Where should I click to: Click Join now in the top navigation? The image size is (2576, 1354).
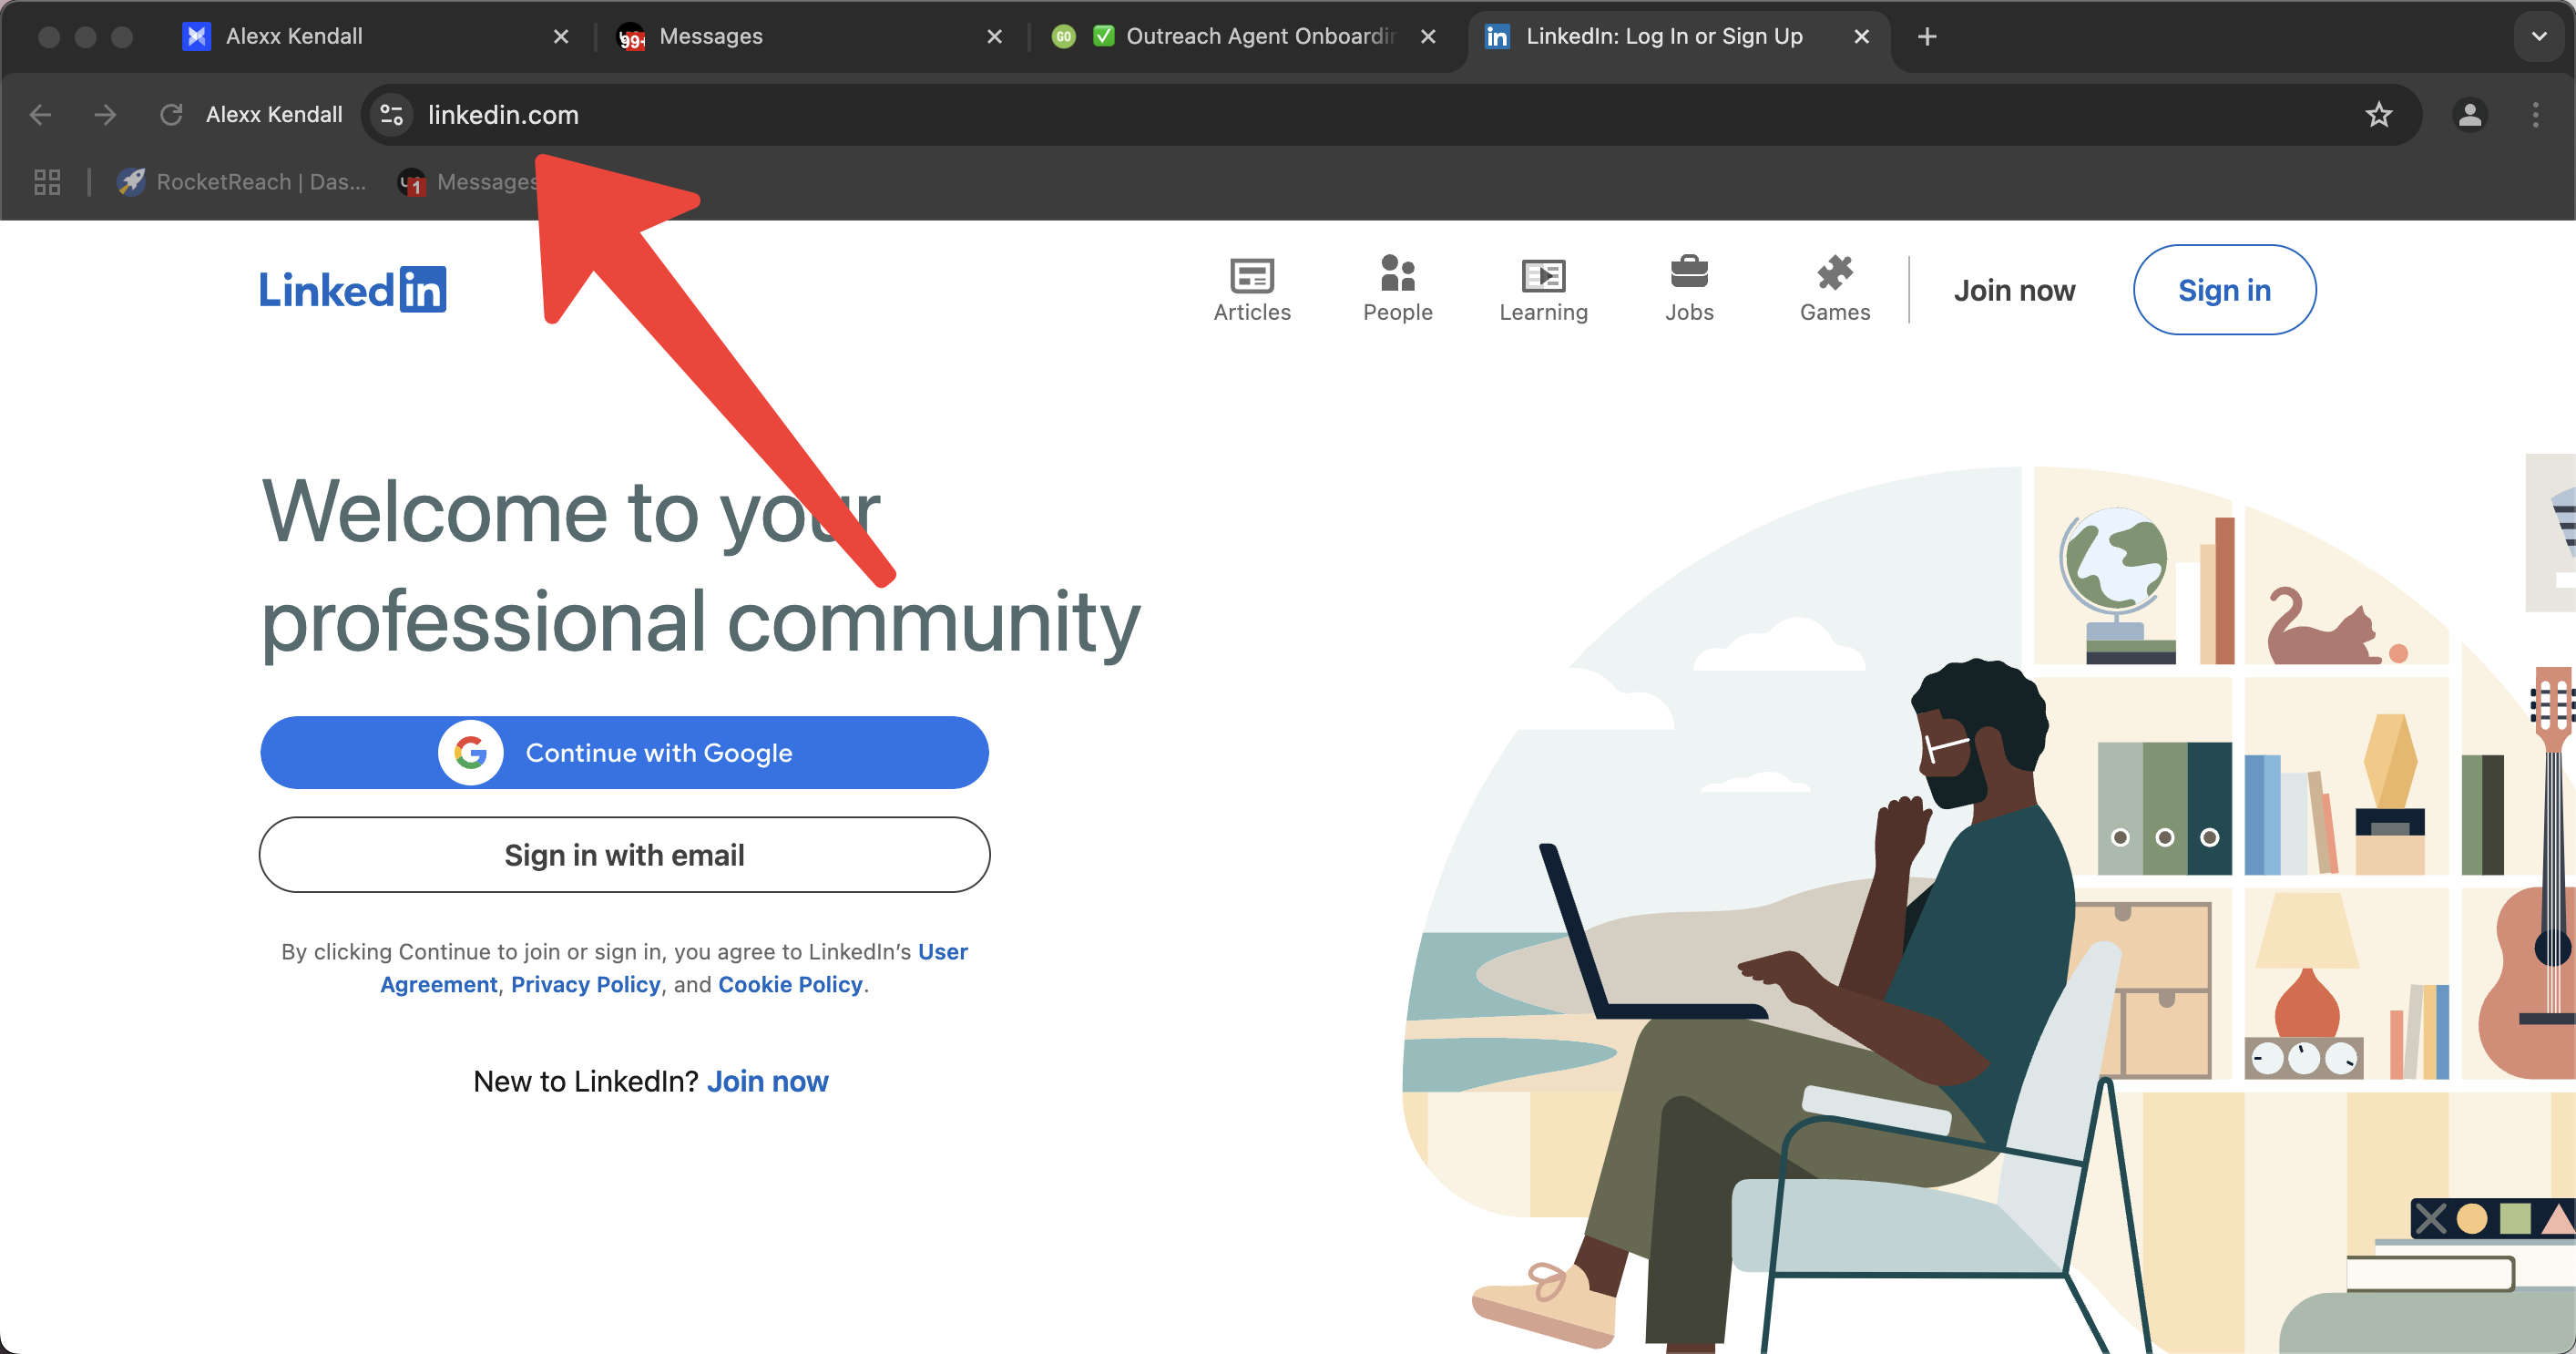[2014, 290]
